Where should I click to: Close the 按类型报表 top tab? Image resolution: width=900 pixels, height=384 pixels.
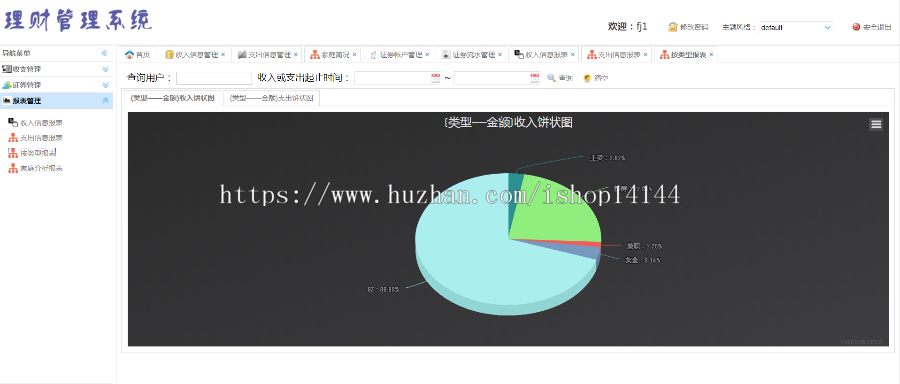(x=711, y=55)
